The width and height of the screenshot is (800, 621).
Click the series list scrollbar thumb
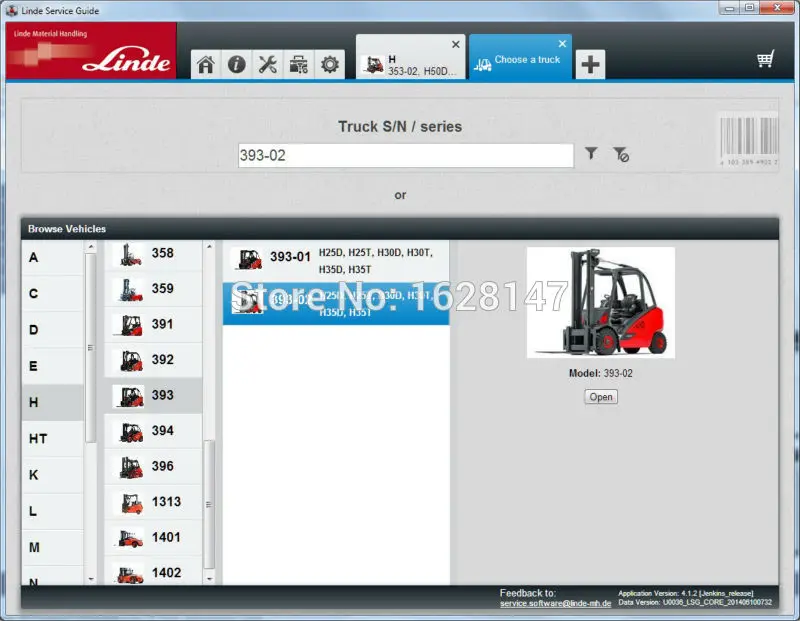209,504
